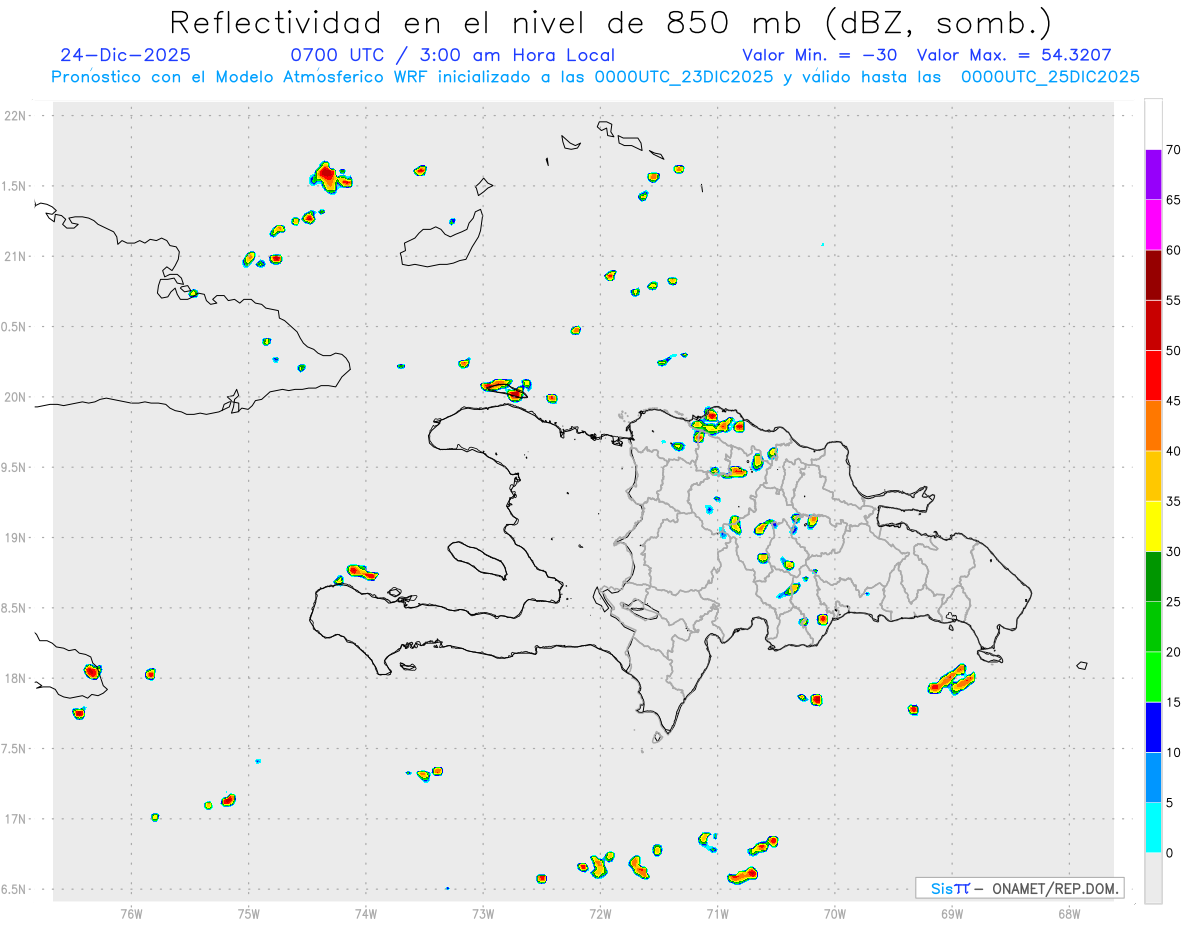
Task: Click the 'SisTT - ONAMET/REP.DOM.' credit box
Action: [x=1020, y=888]
